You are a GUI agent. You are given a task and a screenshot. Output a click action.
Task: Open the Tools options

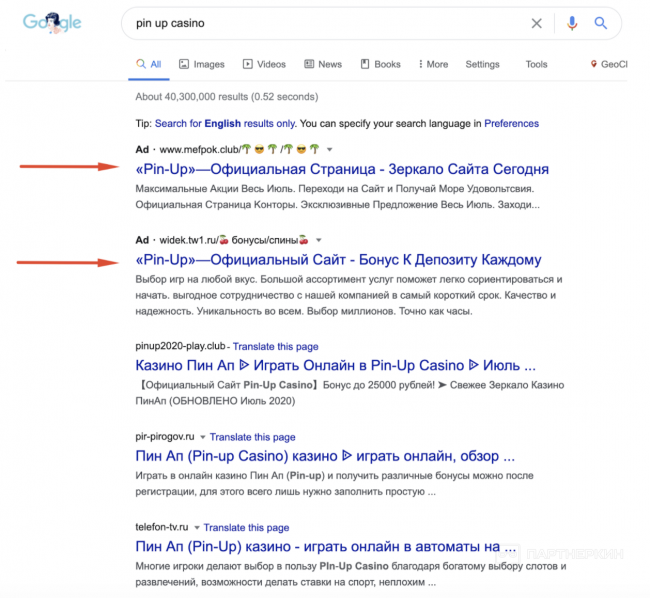click(x=536, y=64)
